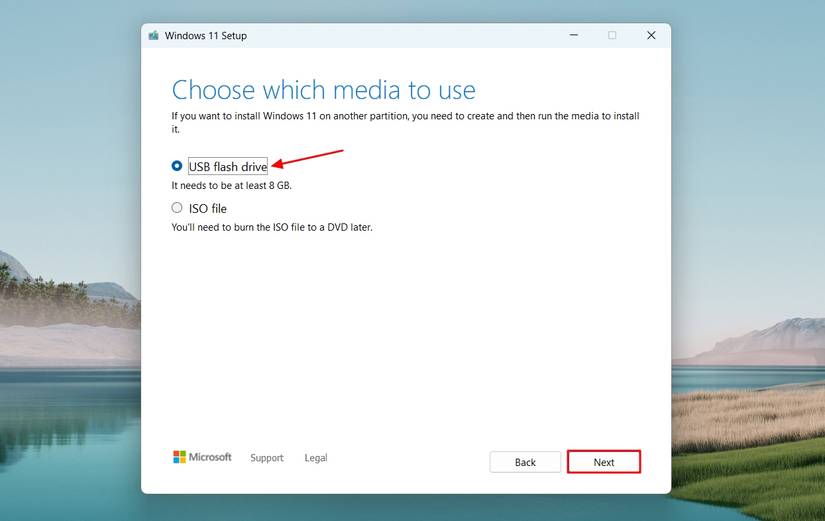
Task: Click the 'It needs to be at least 8 GB' note
Action: point(232,185)
